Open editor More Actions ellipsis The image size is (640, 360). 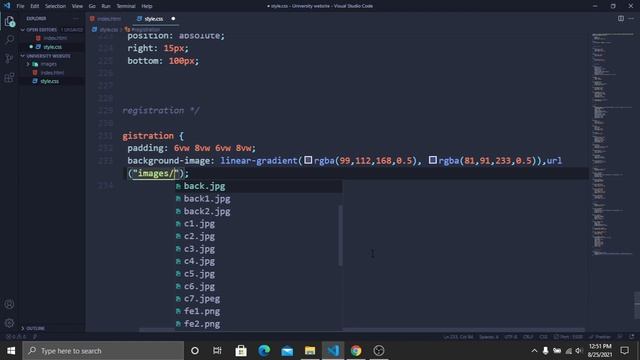point(631,18)
